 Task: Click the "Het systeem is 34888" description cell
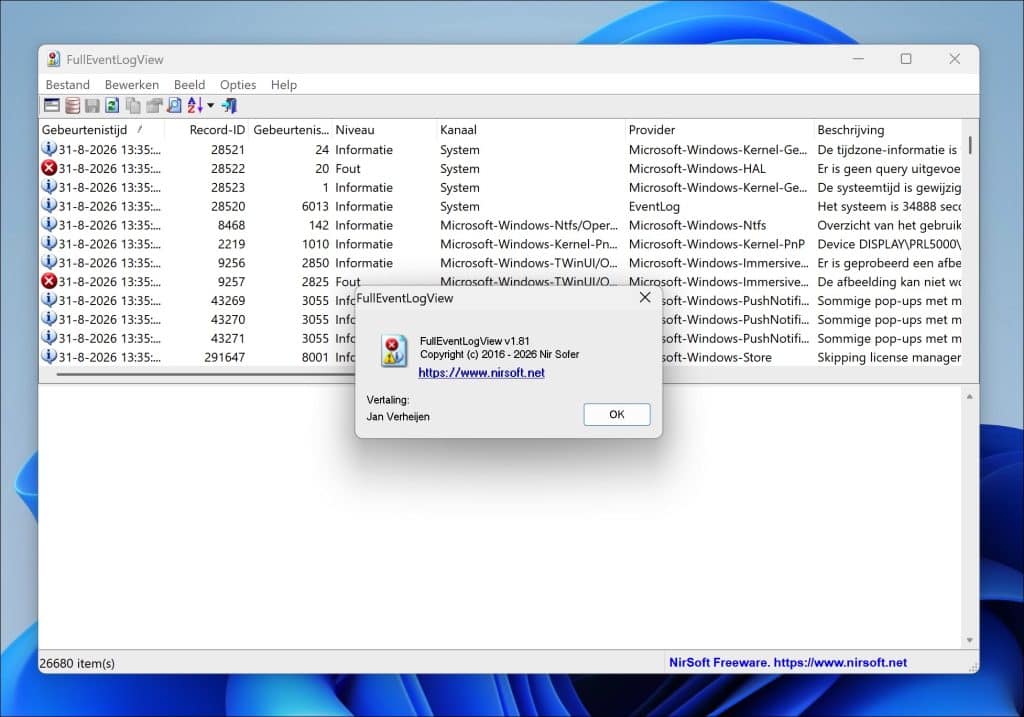pyautogui.click(x=888, y=206)
